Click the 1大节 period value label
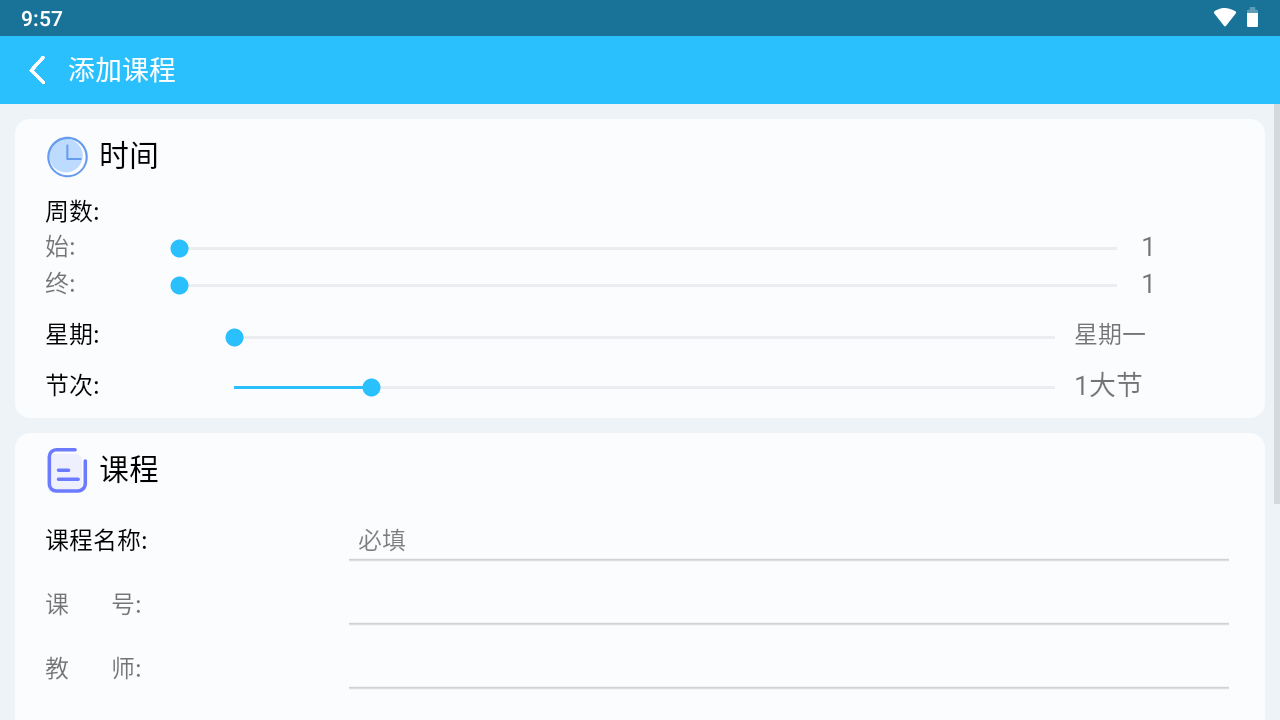 point(1108,386)
